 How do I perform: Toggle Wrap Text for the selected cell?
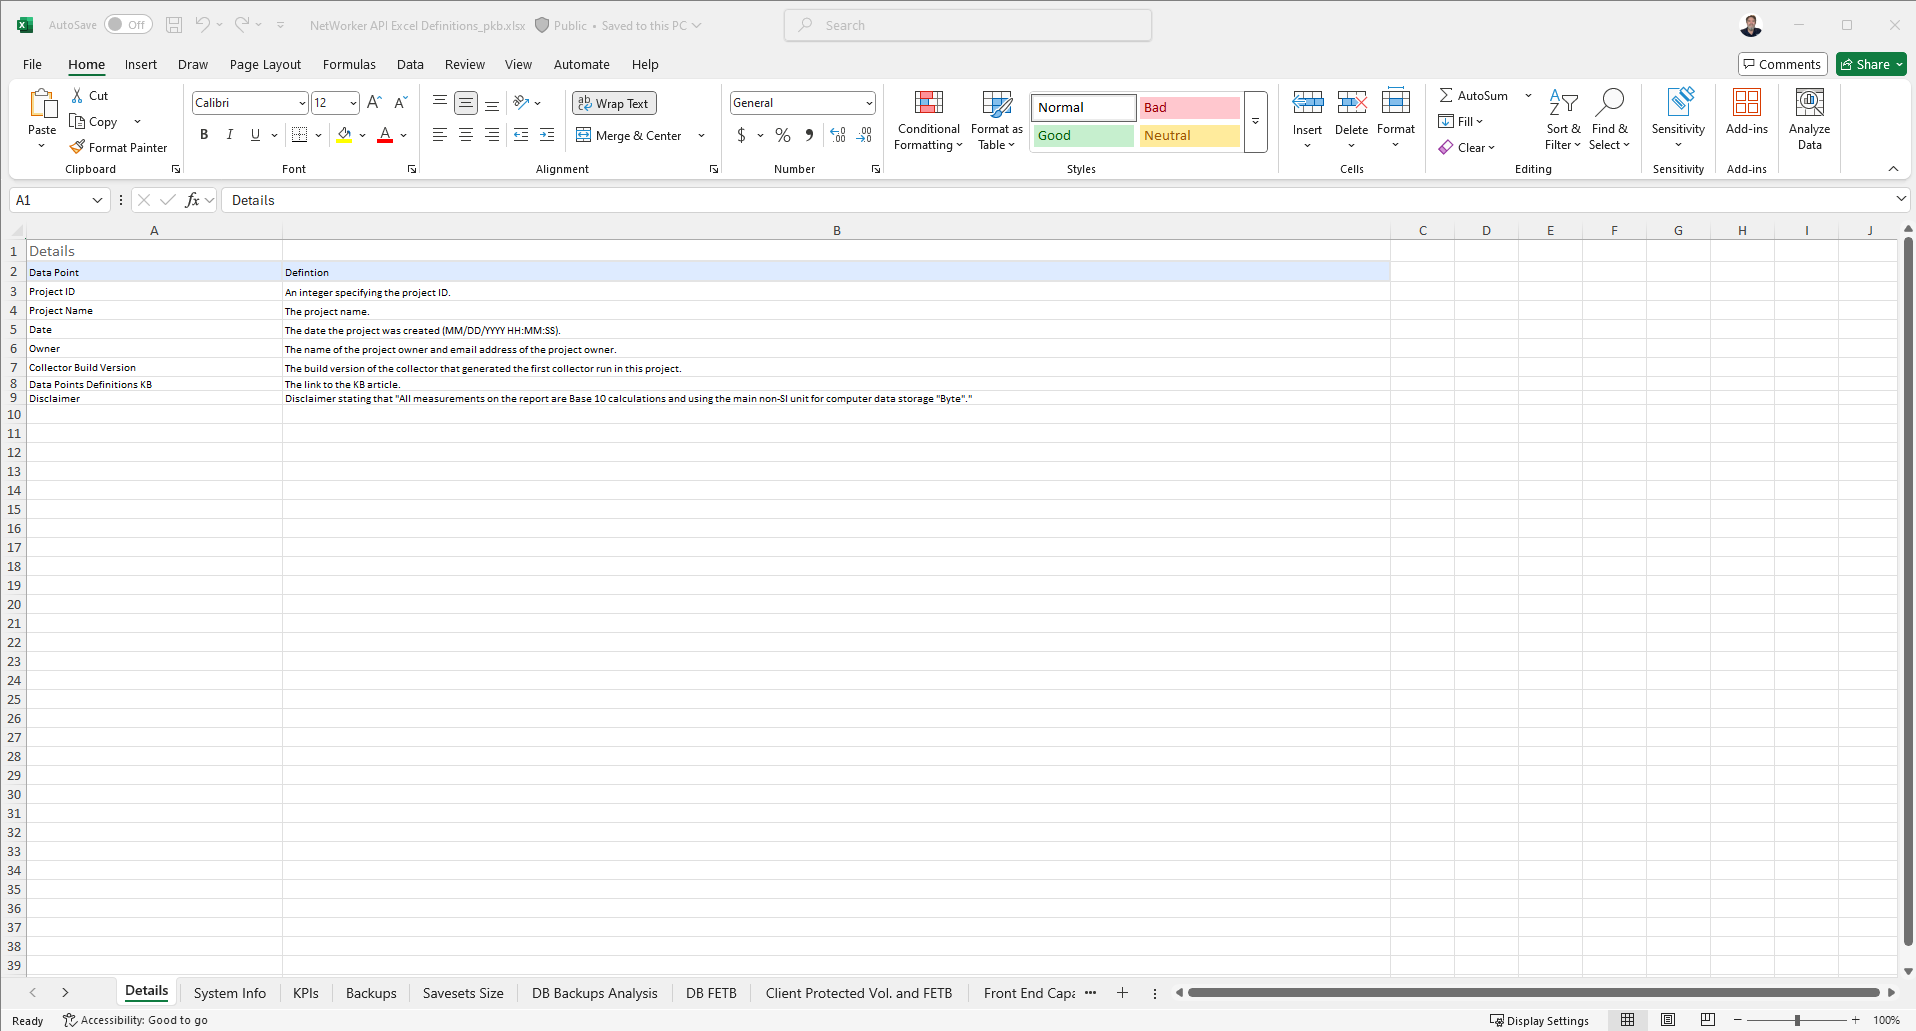(614, 103)
